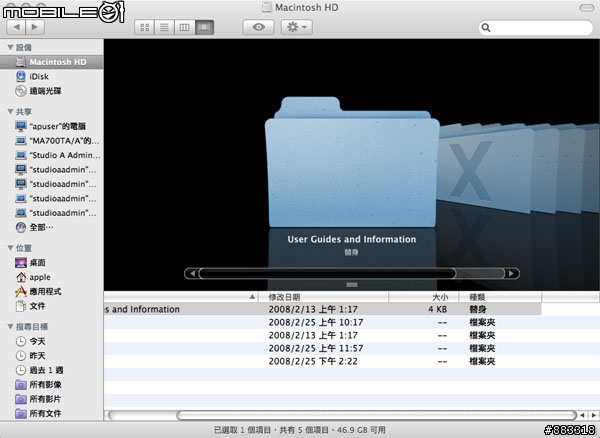Open the gear Action menu
The height and width of the screenshot is (438, 600).
click(297, 27)
